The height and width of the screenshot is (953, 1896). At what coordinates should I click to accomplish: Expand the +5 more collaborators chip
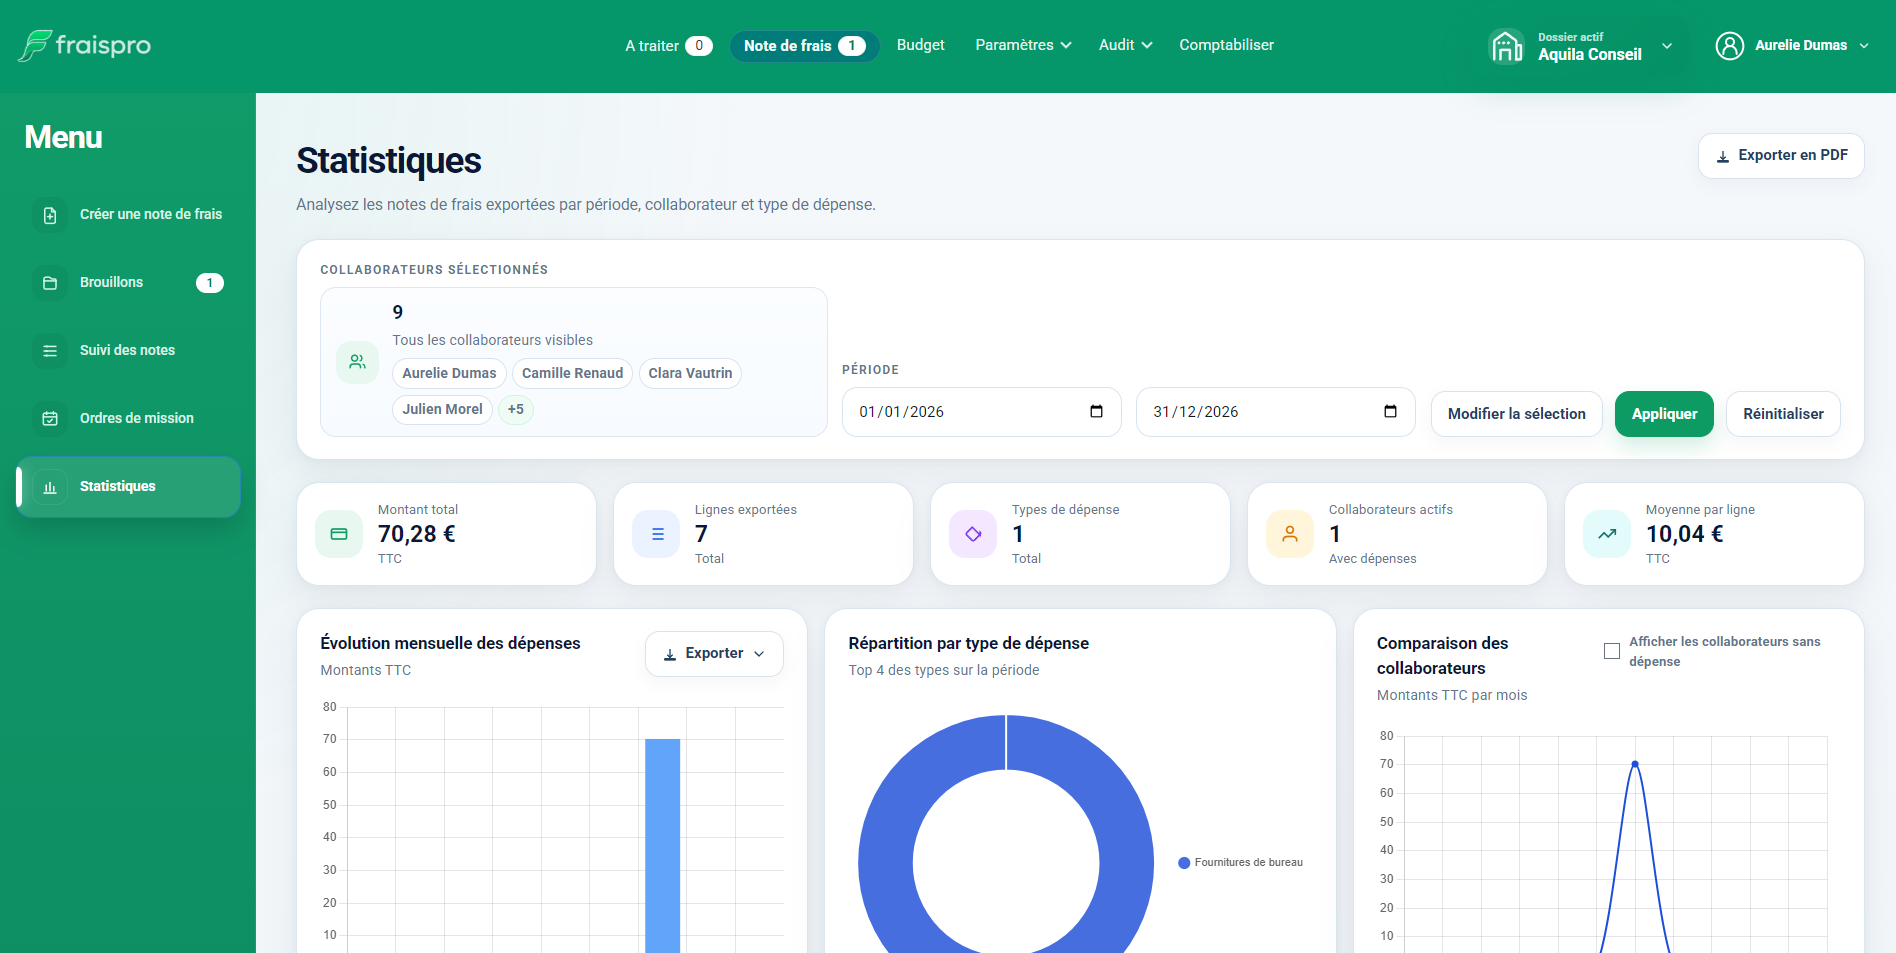[516, 410]
